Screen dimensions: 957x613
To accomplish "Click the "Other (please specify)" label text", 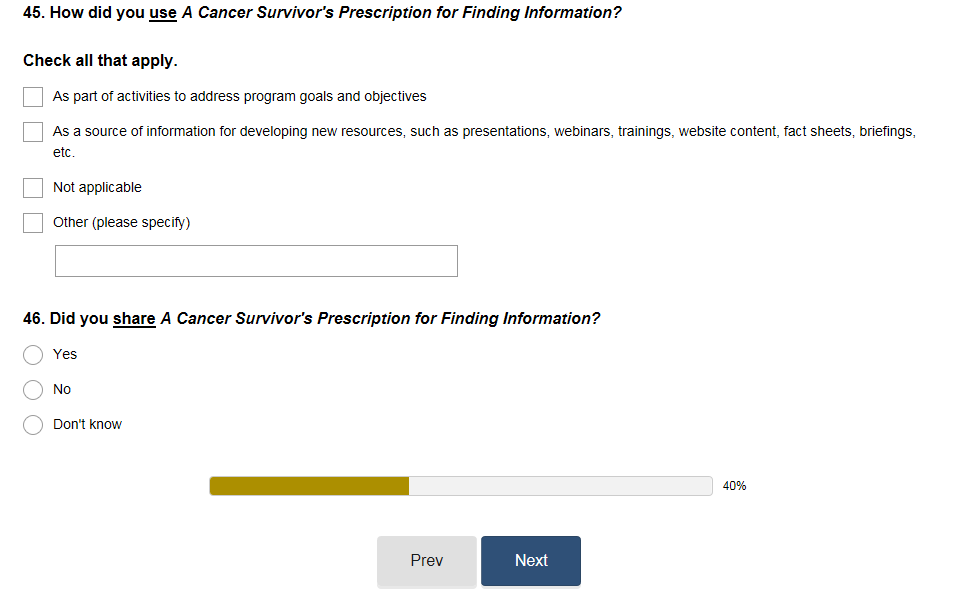I will [121, 223].
